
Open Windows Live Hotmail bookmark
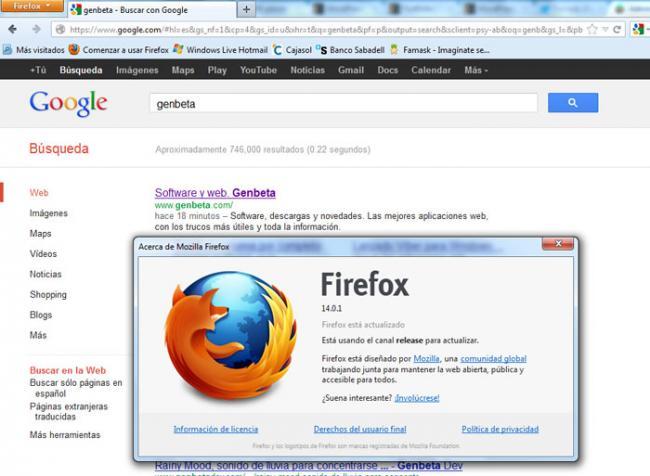[221, 50]
